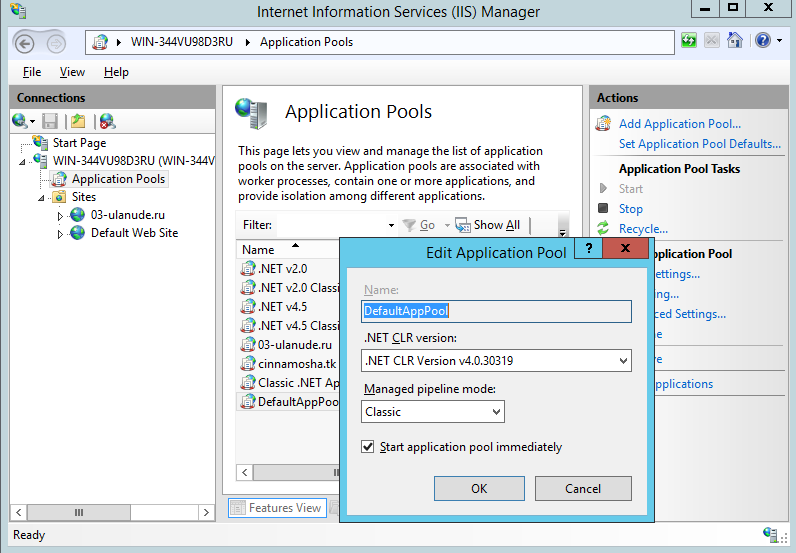
Task: Go to Home via the house icon
Action: tap(735, 40)
